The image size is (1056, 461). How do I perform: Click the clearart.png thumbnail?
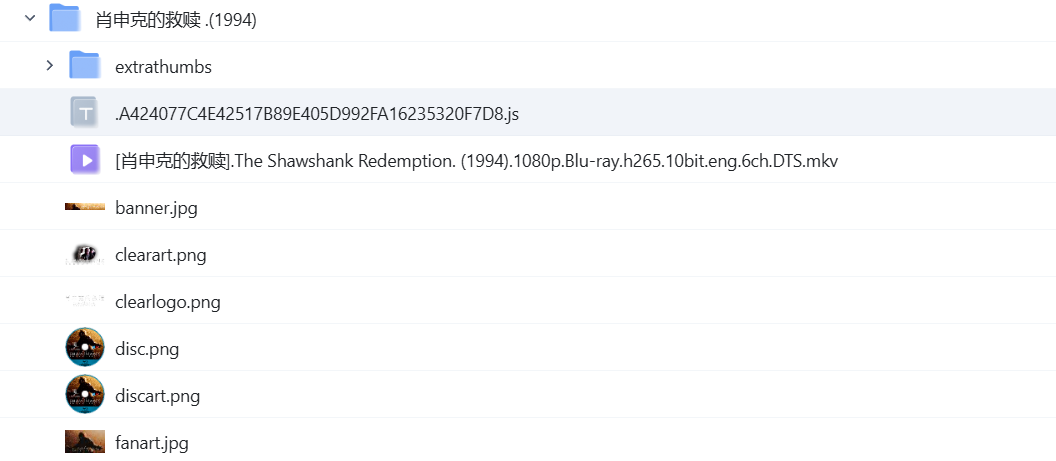(x=85, y=254)
